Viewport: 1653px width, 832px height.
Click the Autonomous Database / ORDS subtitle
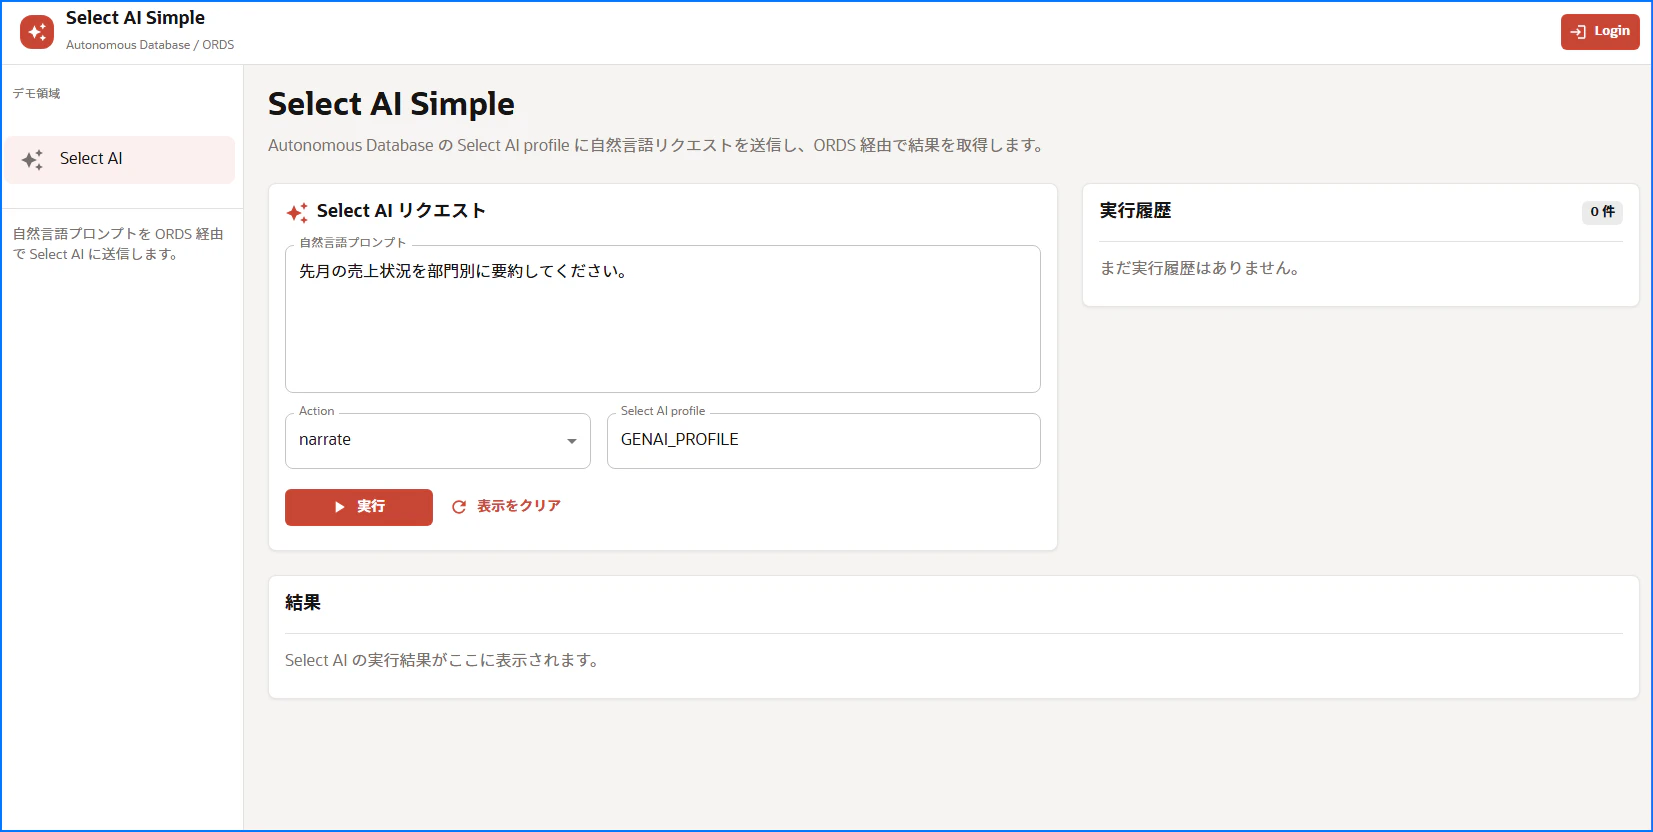150,45
